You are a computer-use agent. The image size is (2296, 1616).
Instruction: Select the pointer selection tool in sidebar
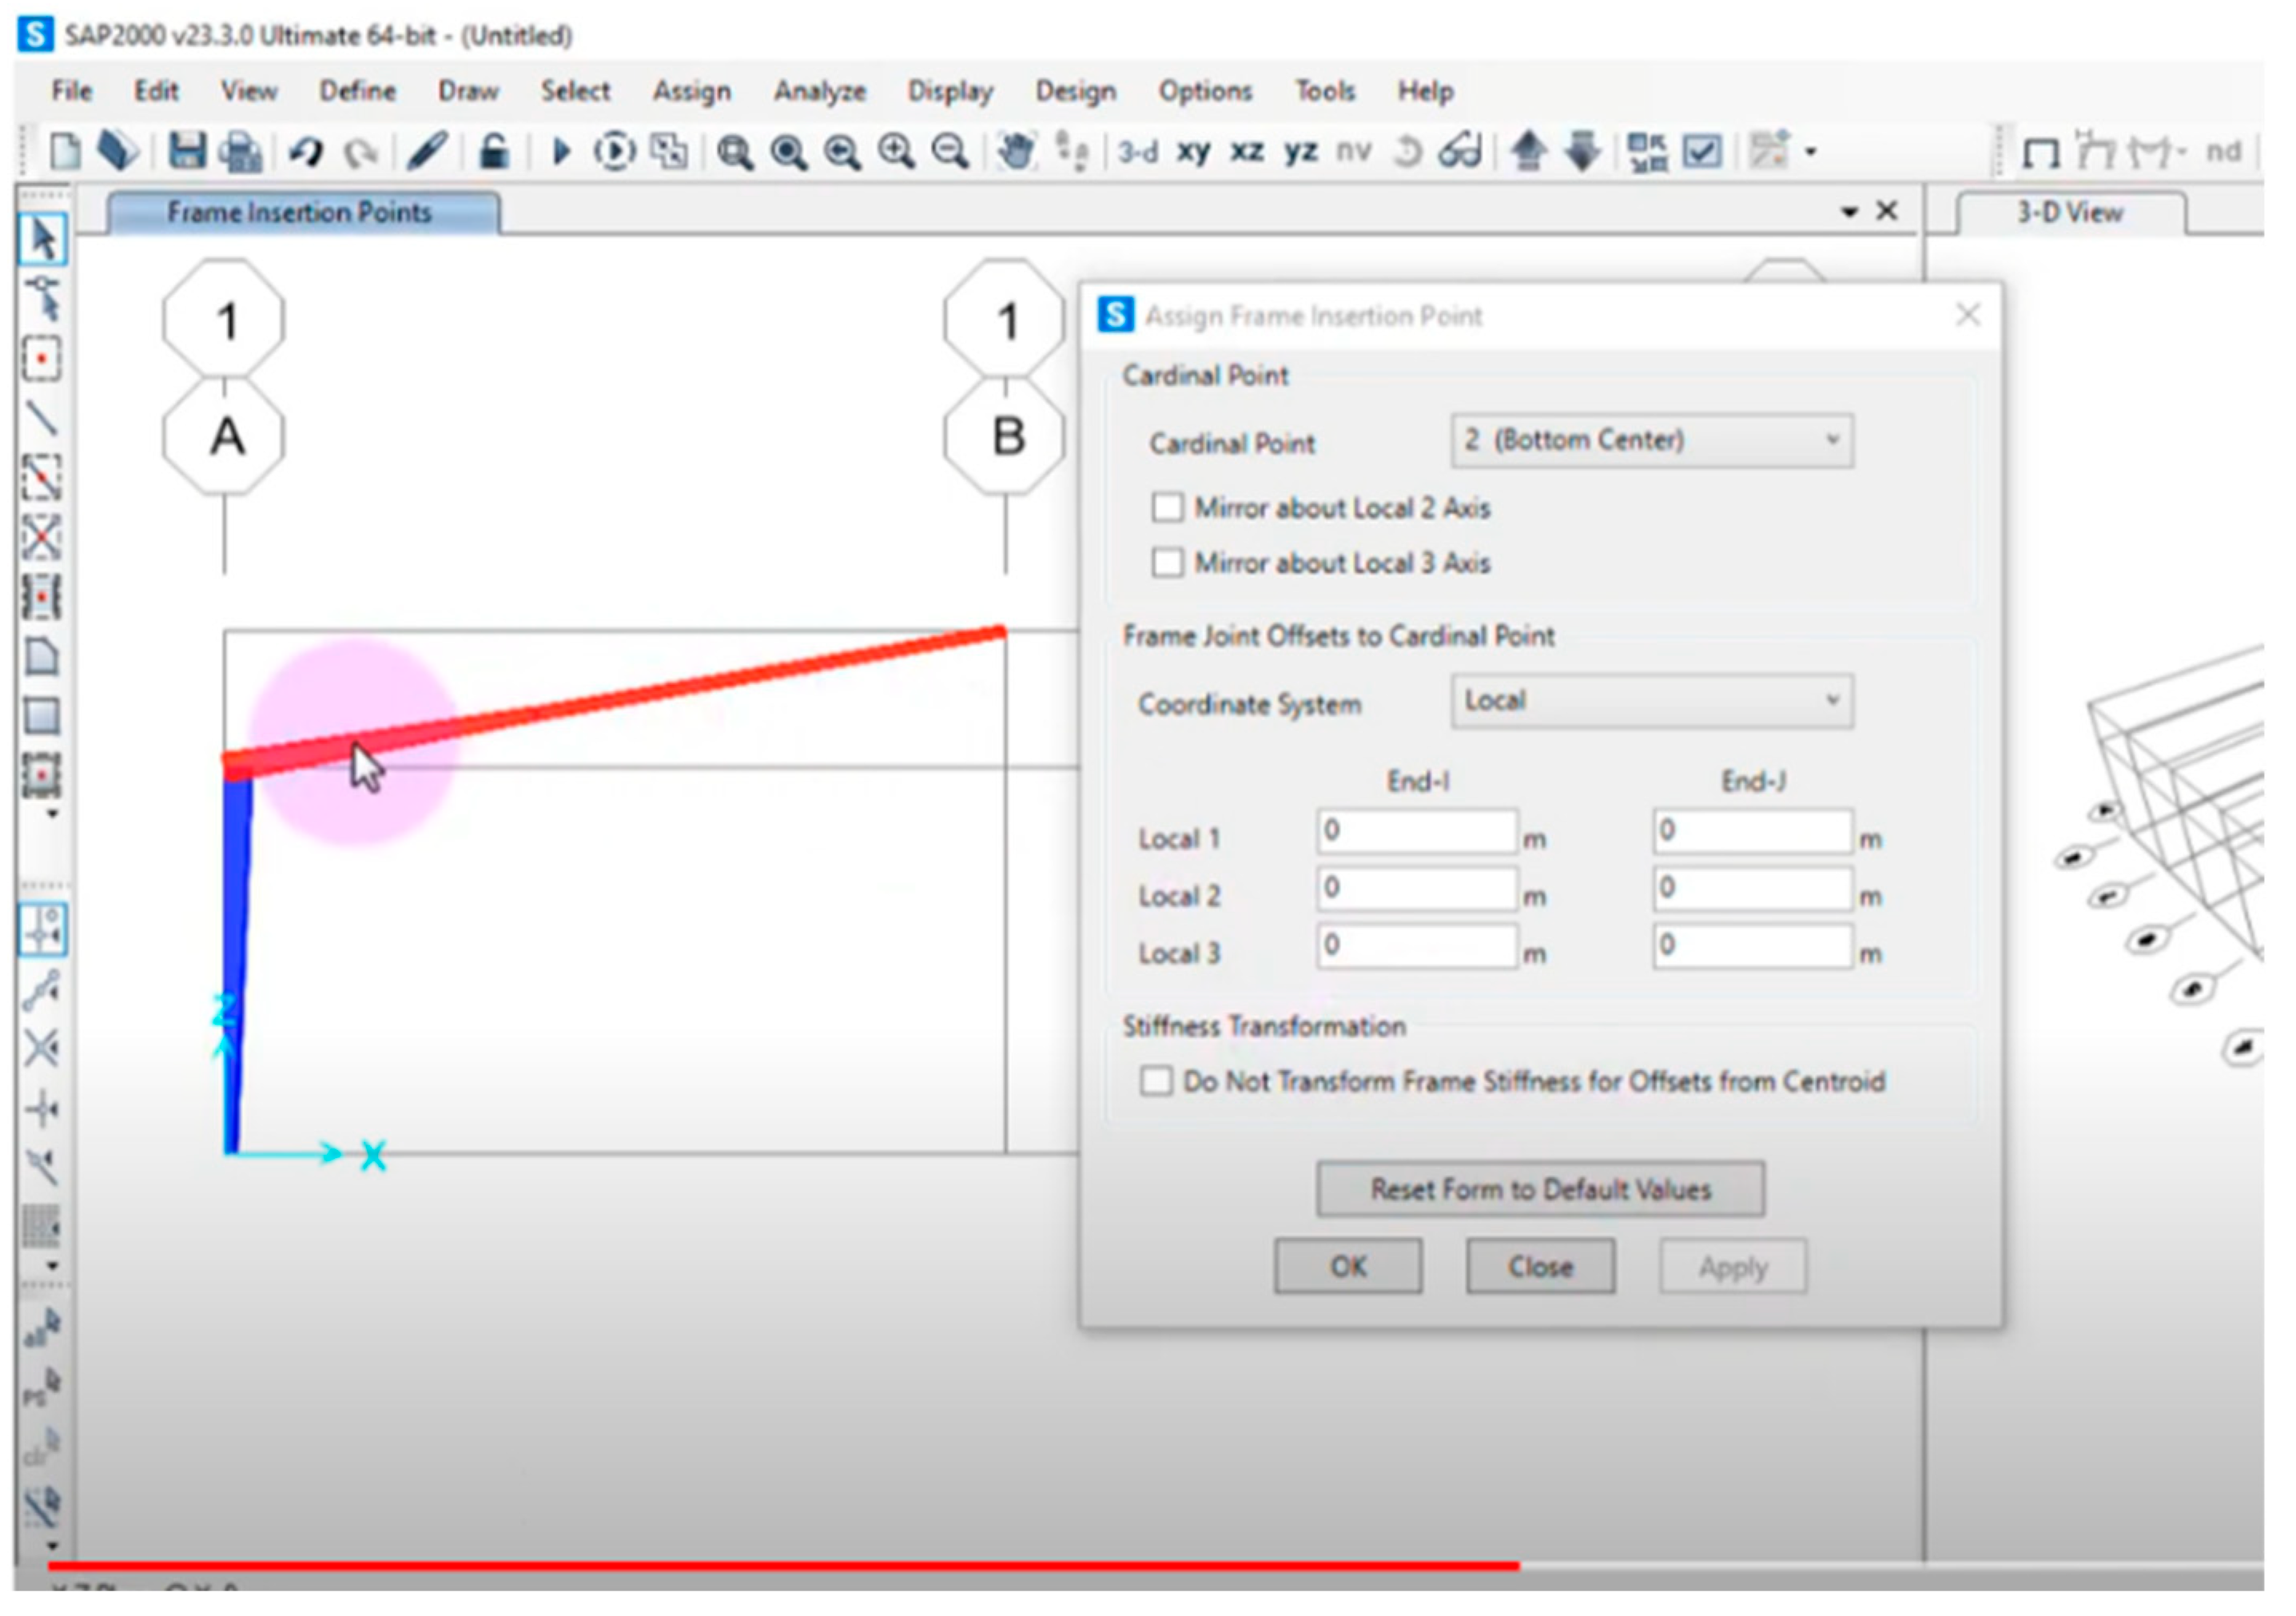pos(42,239)
